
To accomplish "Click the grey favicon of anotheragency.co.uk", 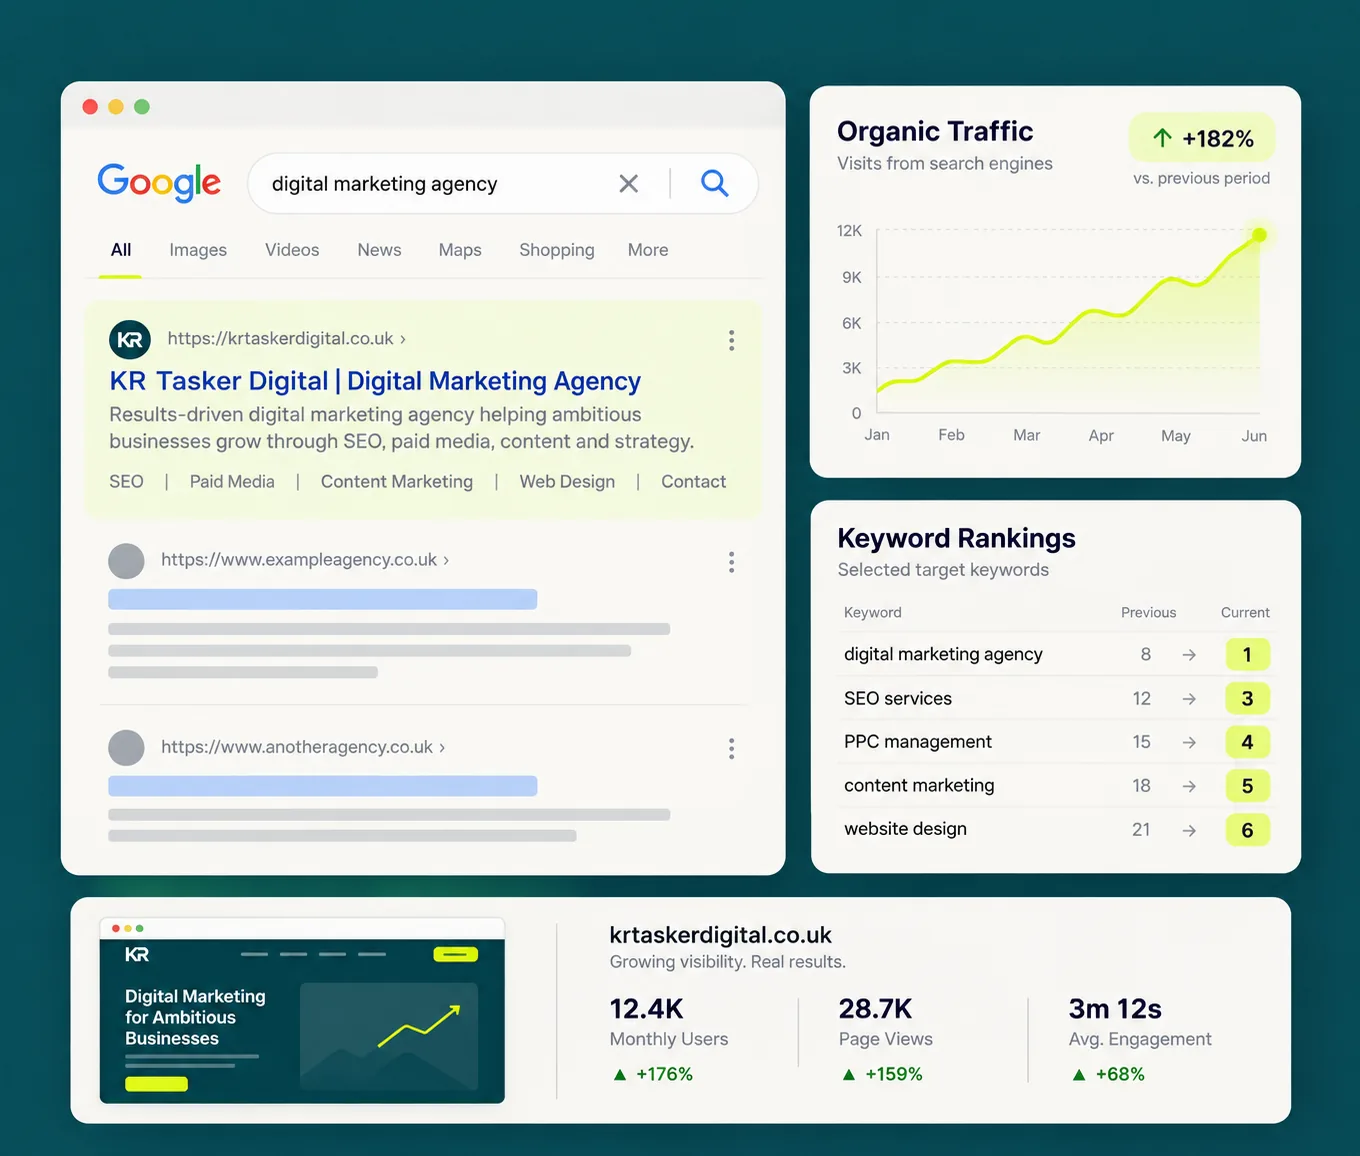I will [126, 748].
